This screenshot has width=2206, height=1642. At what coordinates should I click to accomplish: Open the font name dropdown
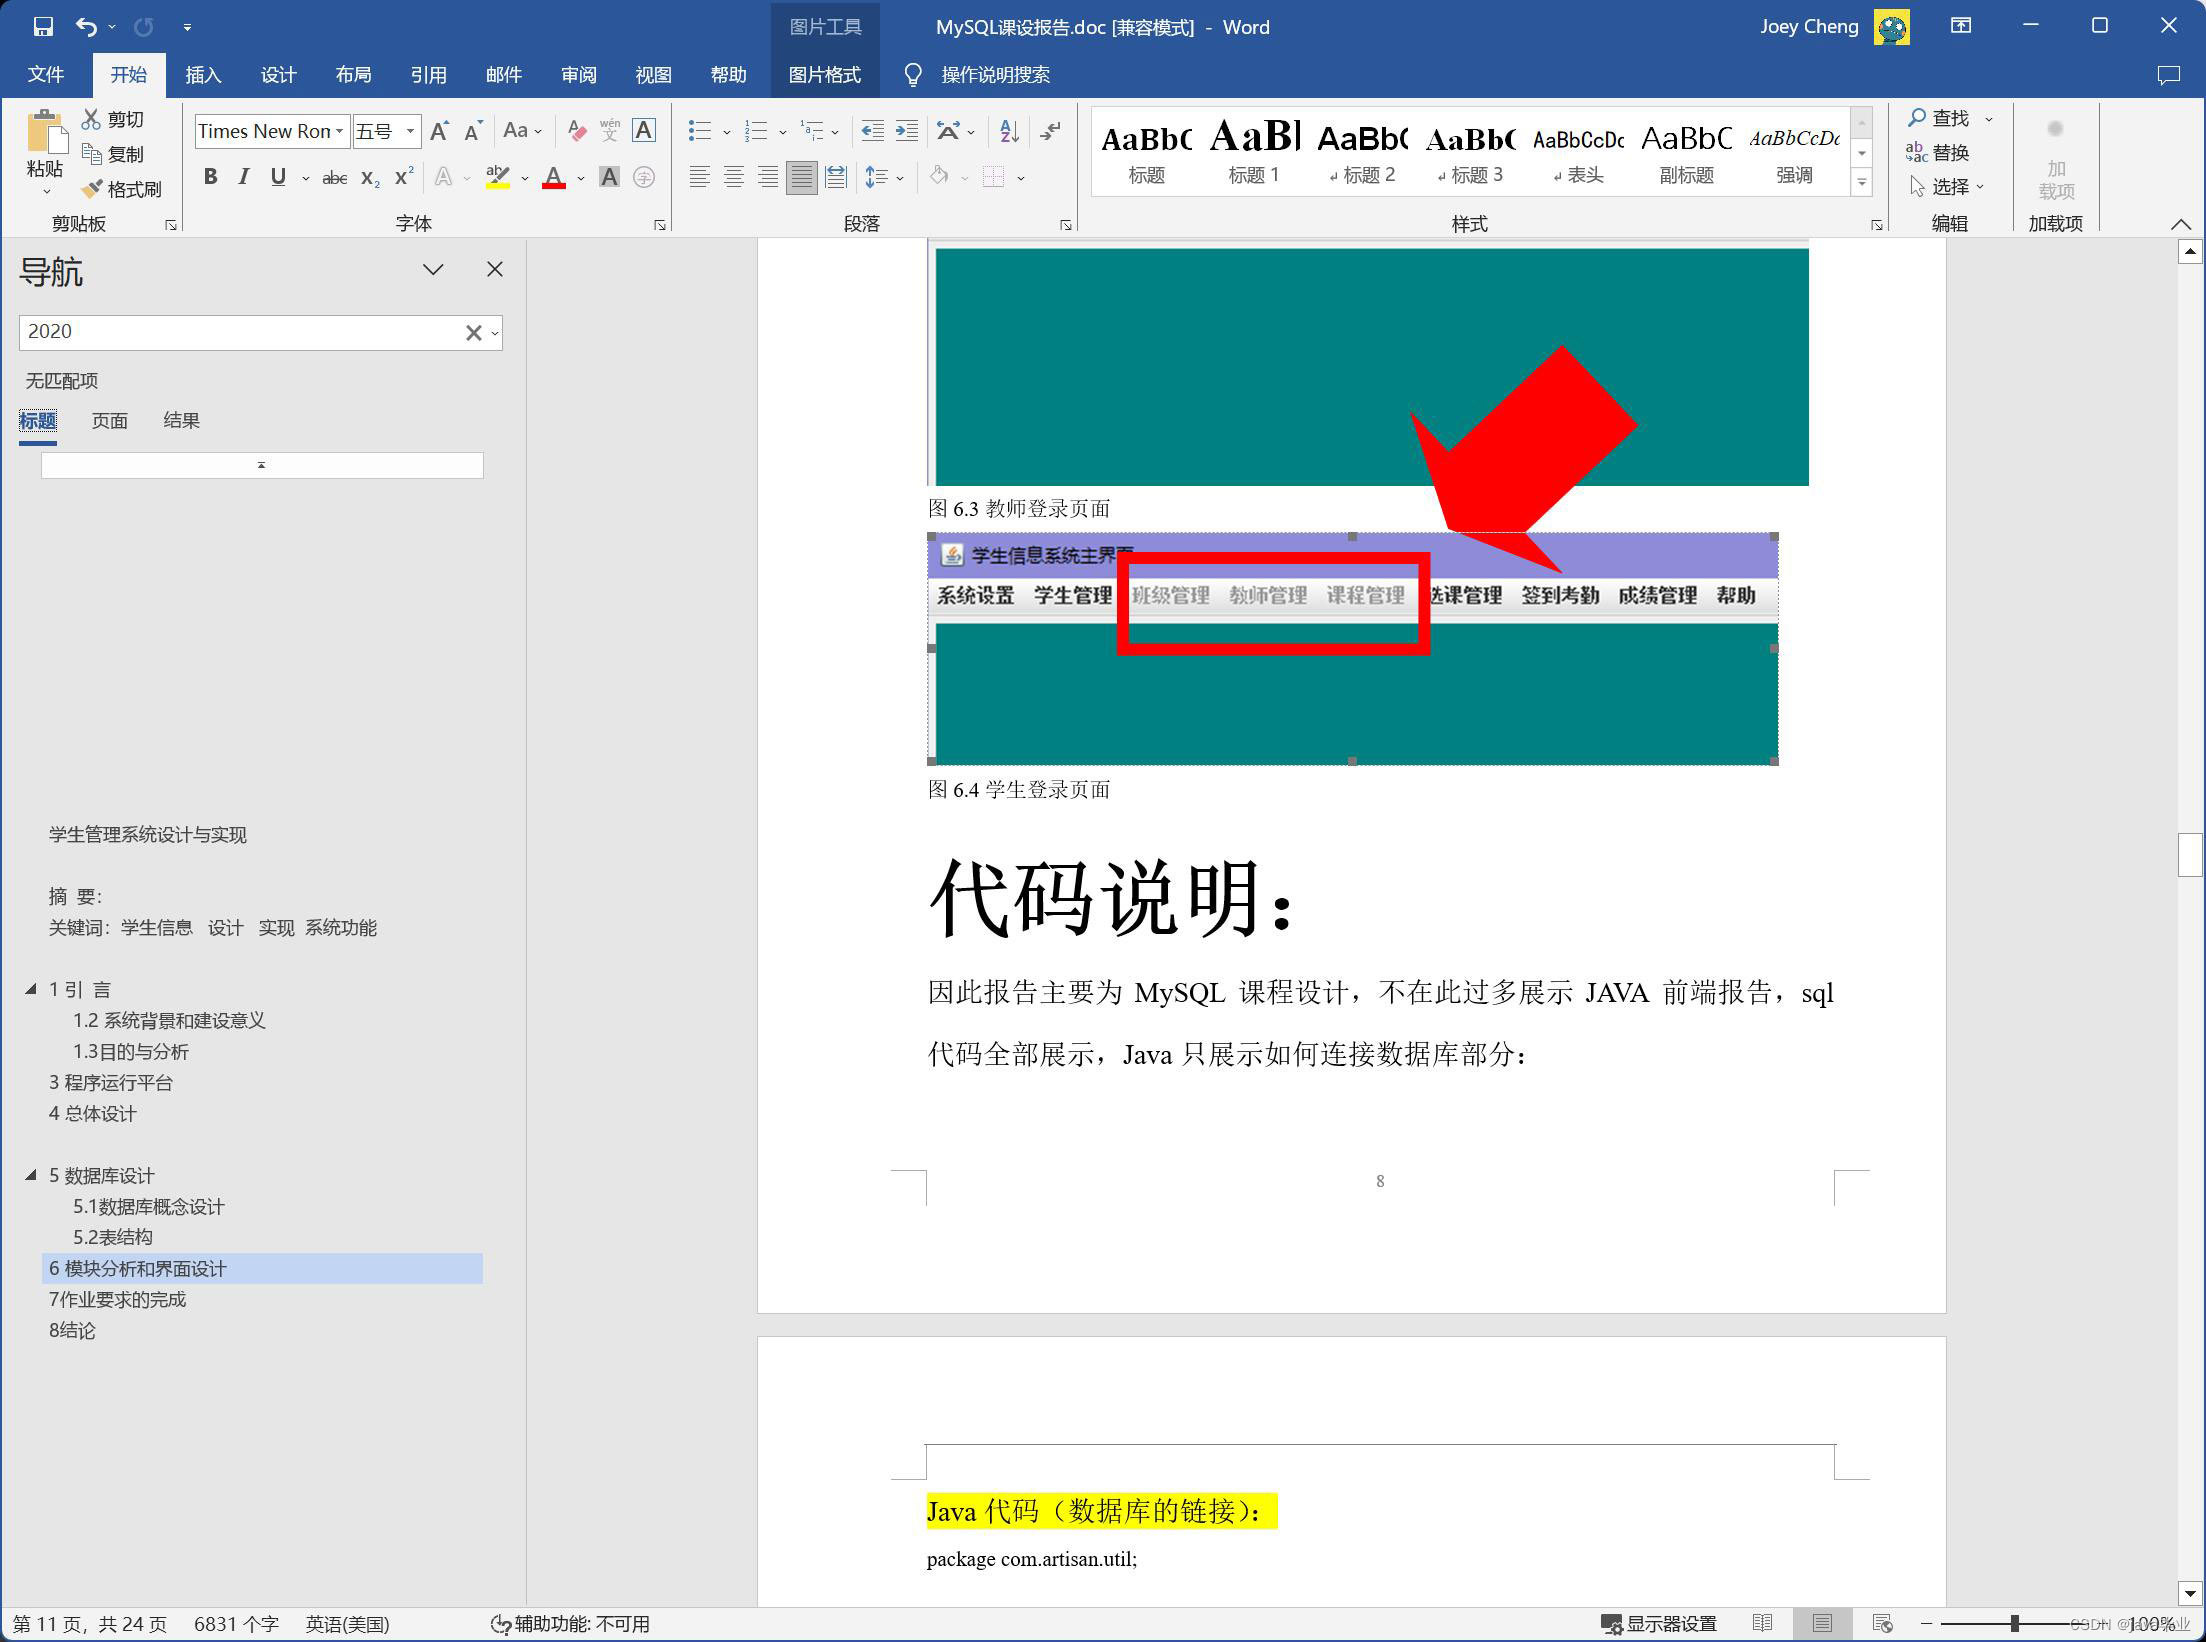tap(341, 131)
